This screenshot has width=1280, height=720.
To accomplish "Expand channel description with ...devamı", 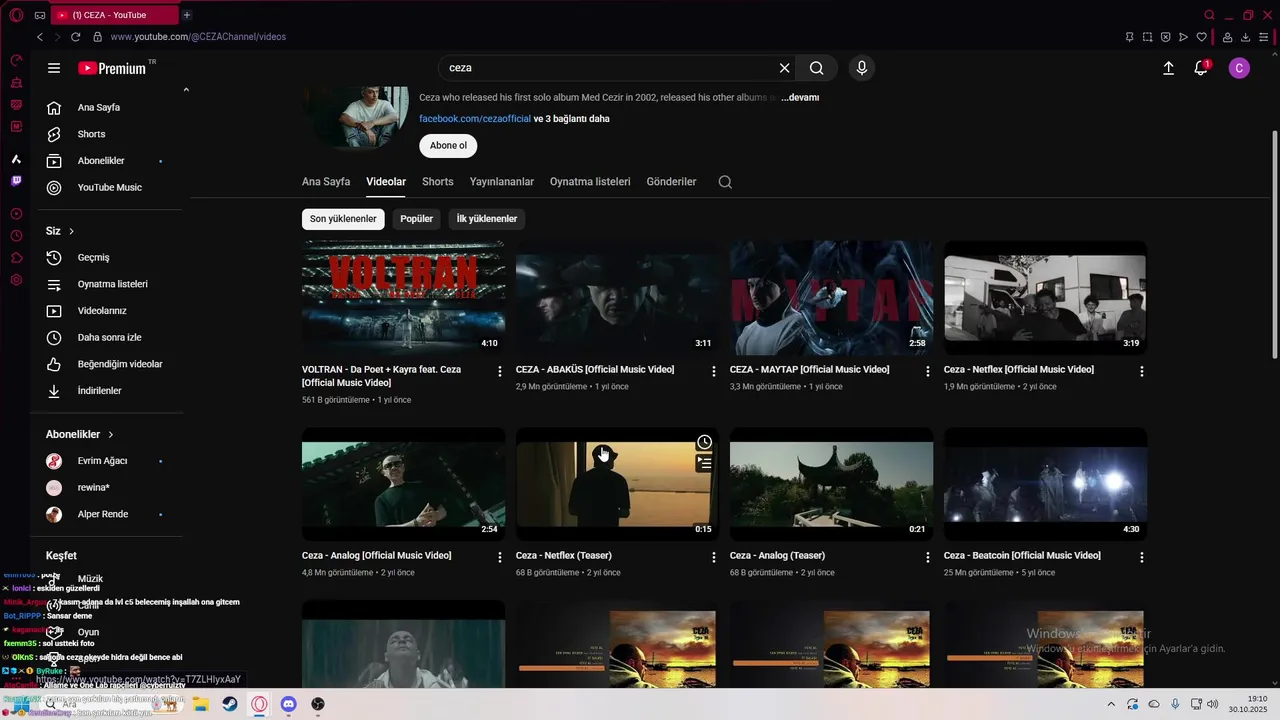I will 800,97.
